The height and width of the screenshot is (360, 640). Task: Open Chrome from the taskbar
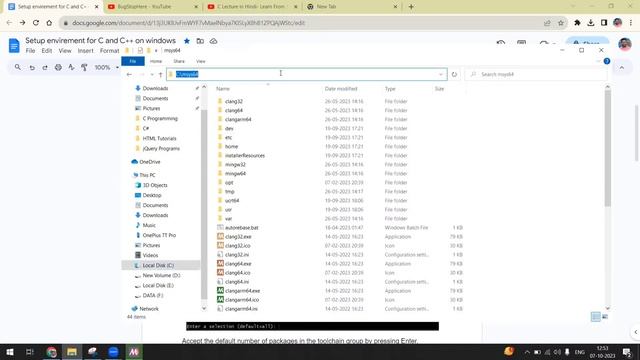point(51,352)
